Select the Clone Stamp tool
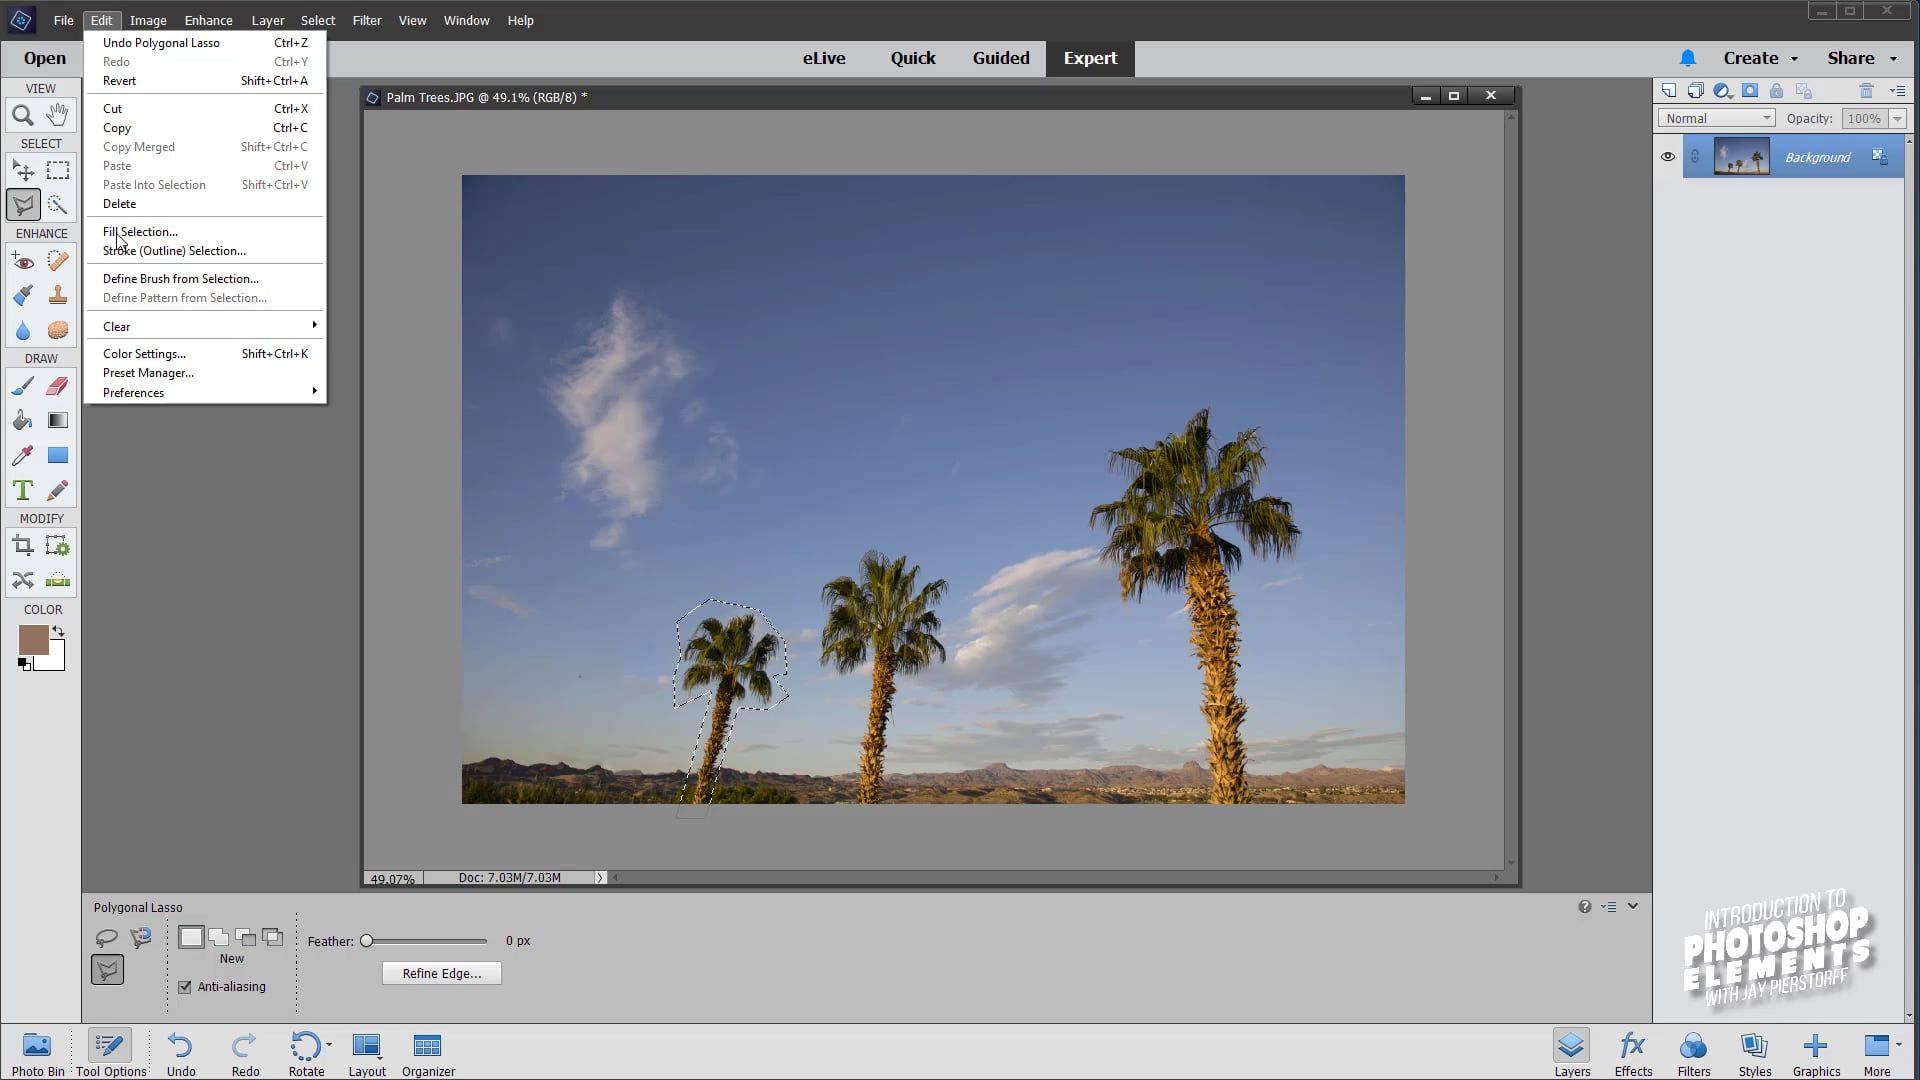The image size is (1920, 1080). click(x=57, y=294)
